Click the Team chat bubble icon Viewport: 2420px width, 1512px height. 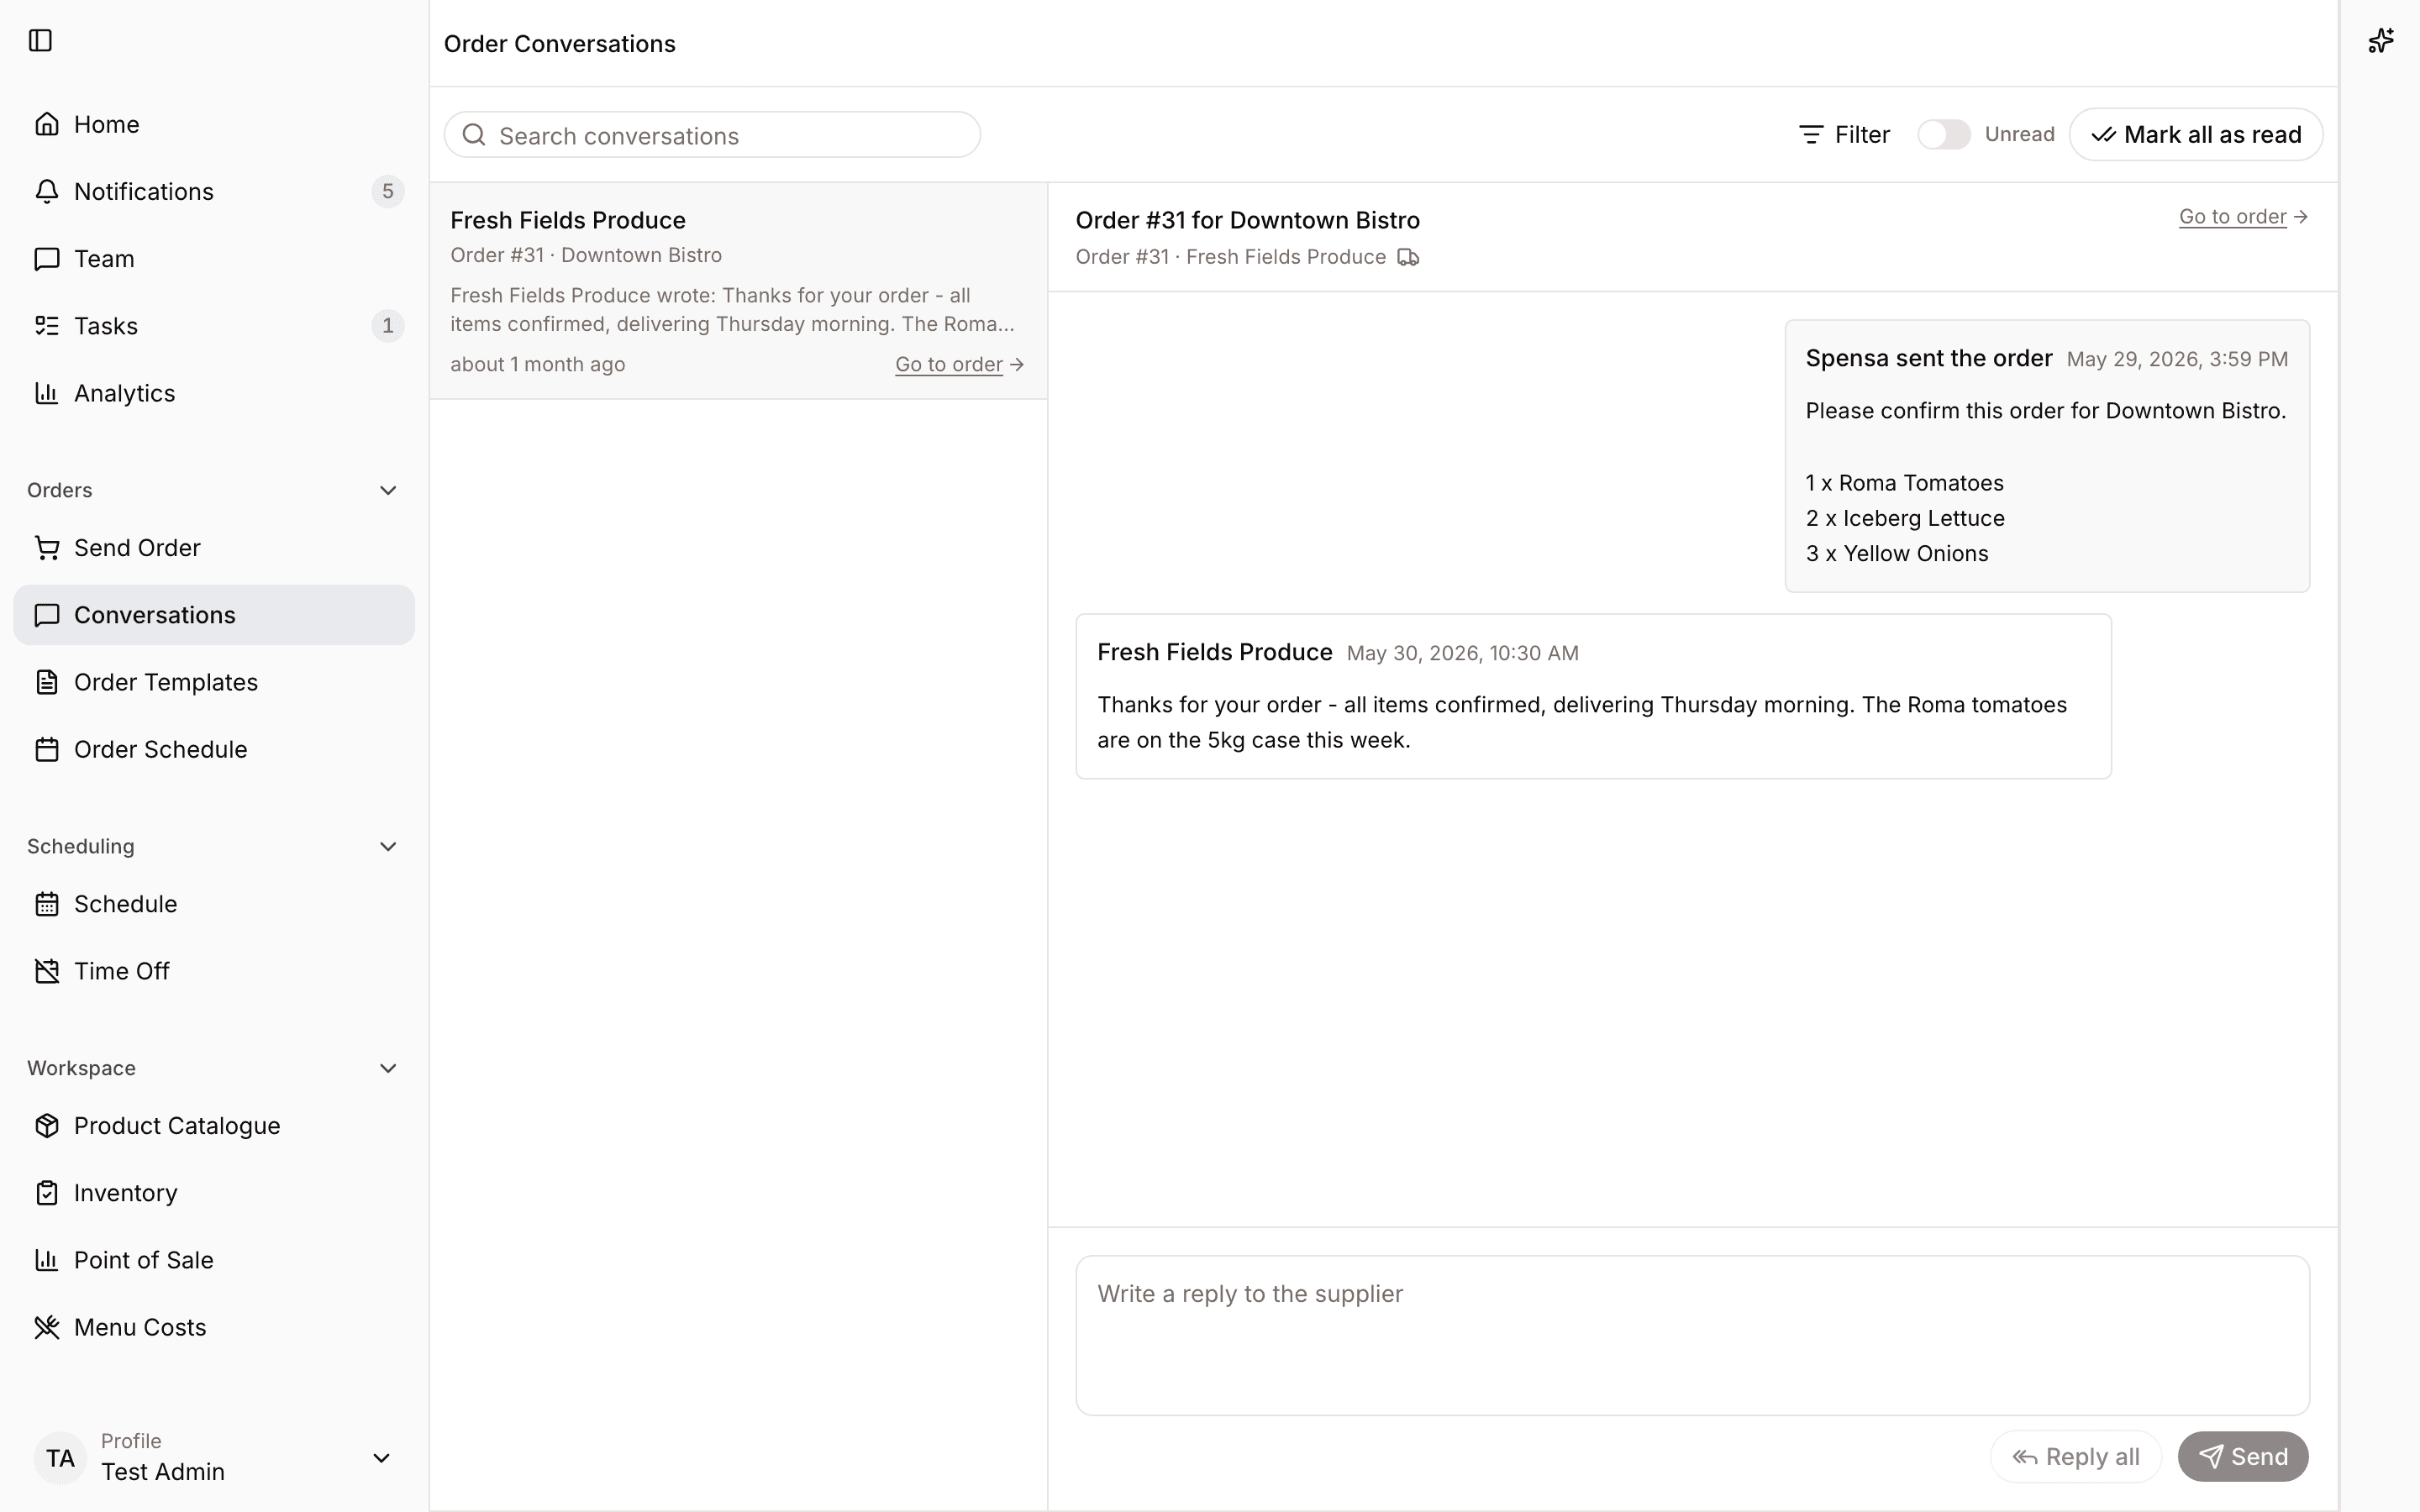point(46,258)
